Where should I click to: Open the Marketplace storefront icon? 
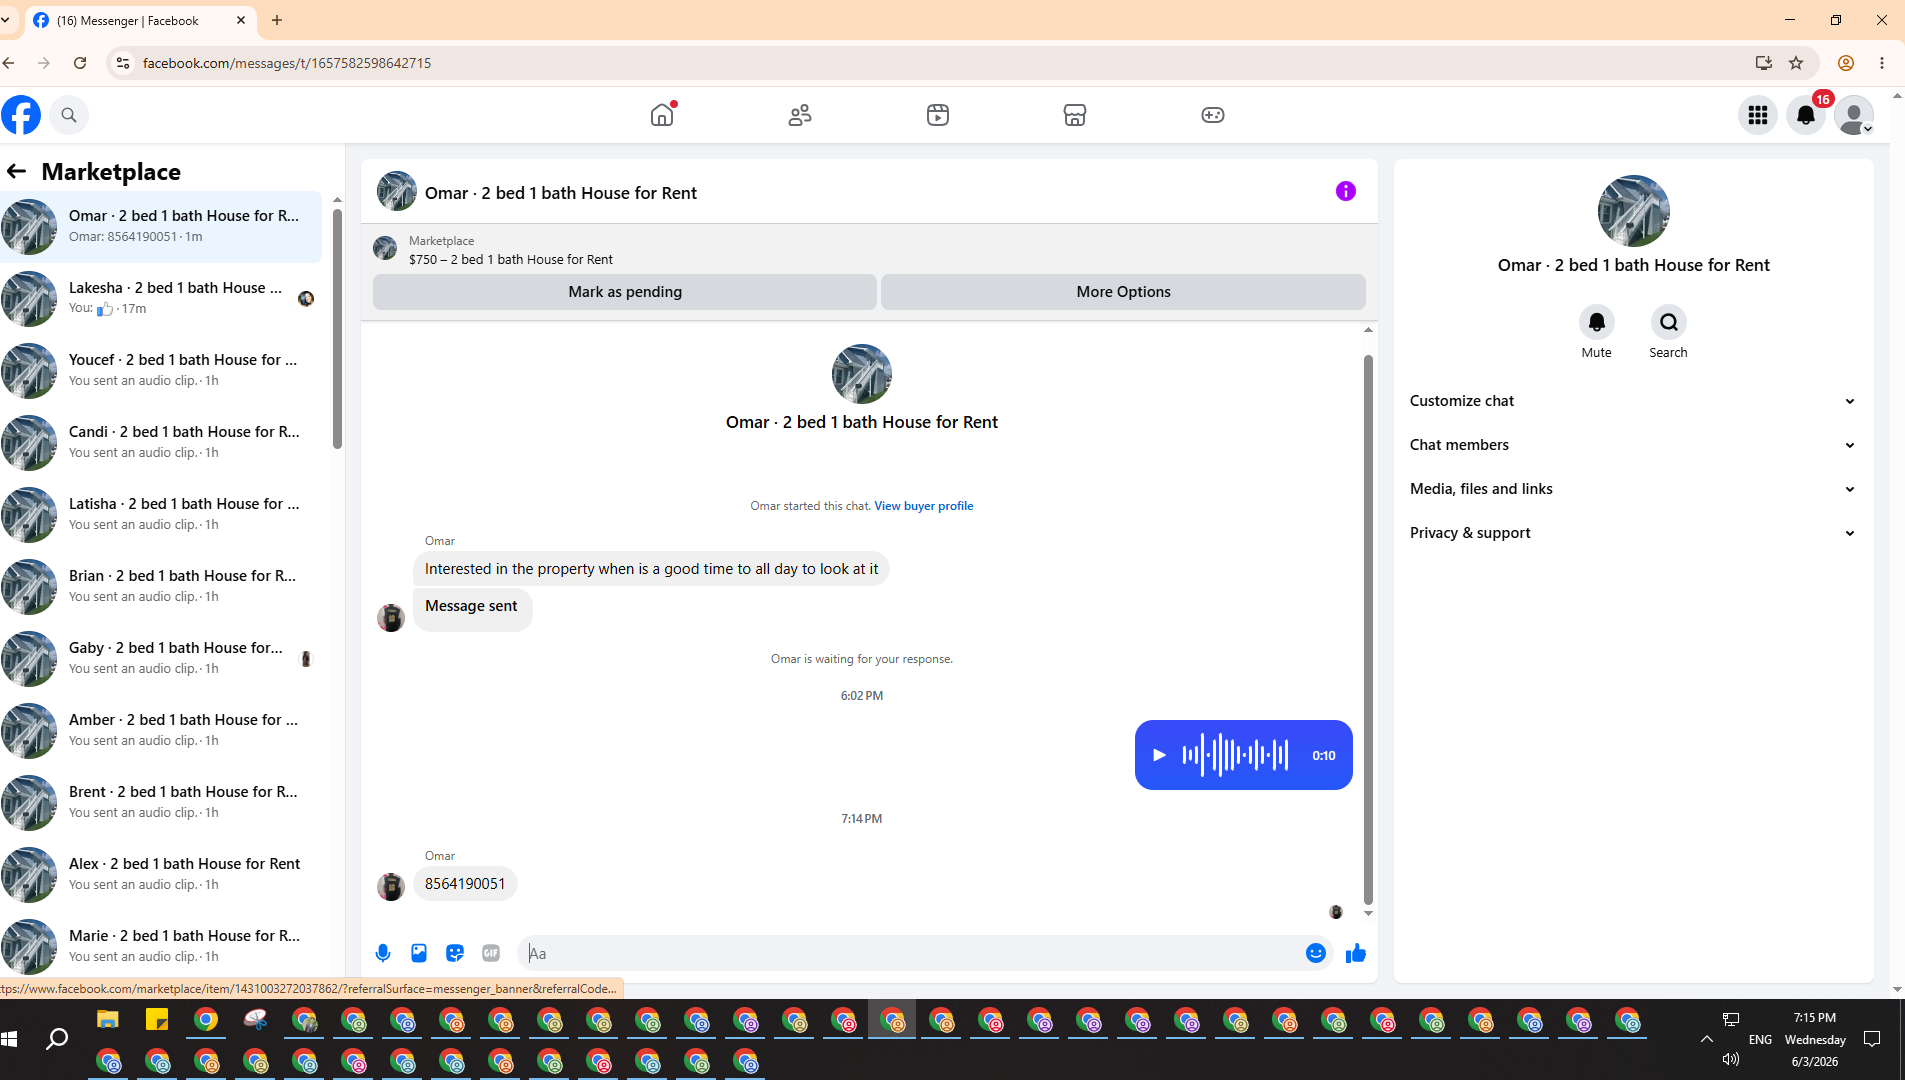[1075, 115]
